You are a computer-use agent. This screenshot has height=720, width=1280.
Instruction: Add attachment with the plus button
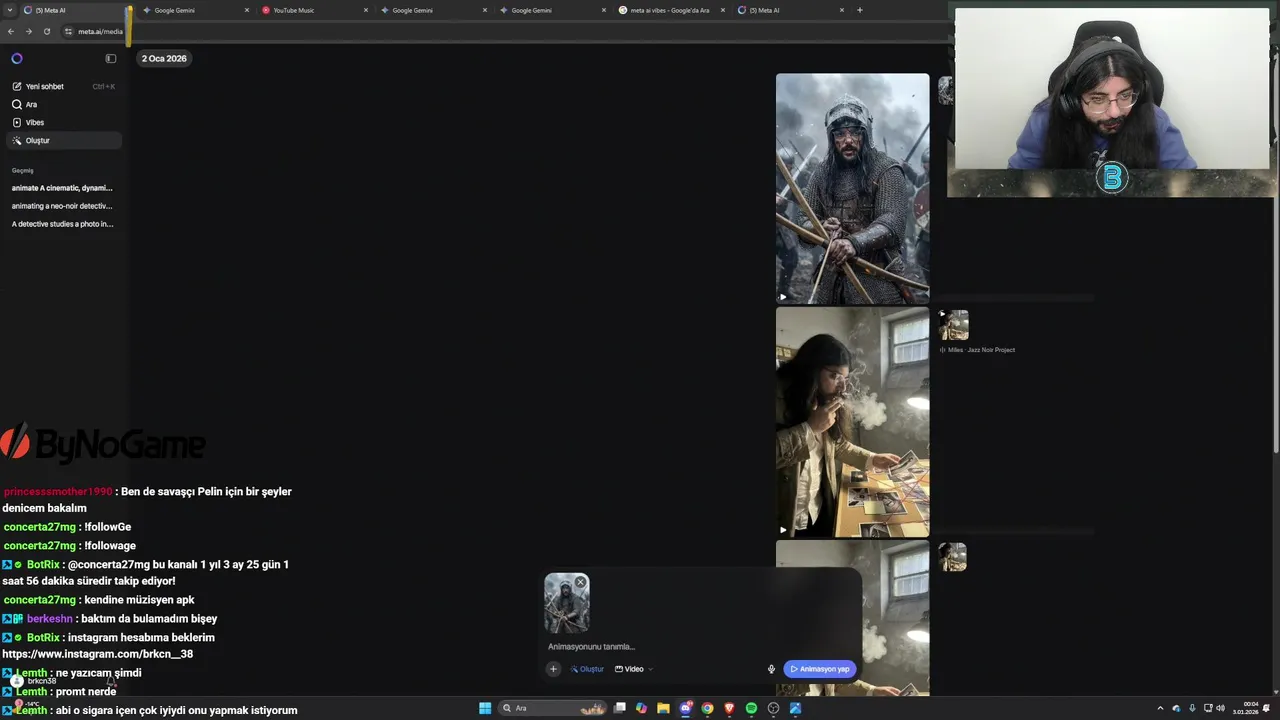click(x=553, y=669)
